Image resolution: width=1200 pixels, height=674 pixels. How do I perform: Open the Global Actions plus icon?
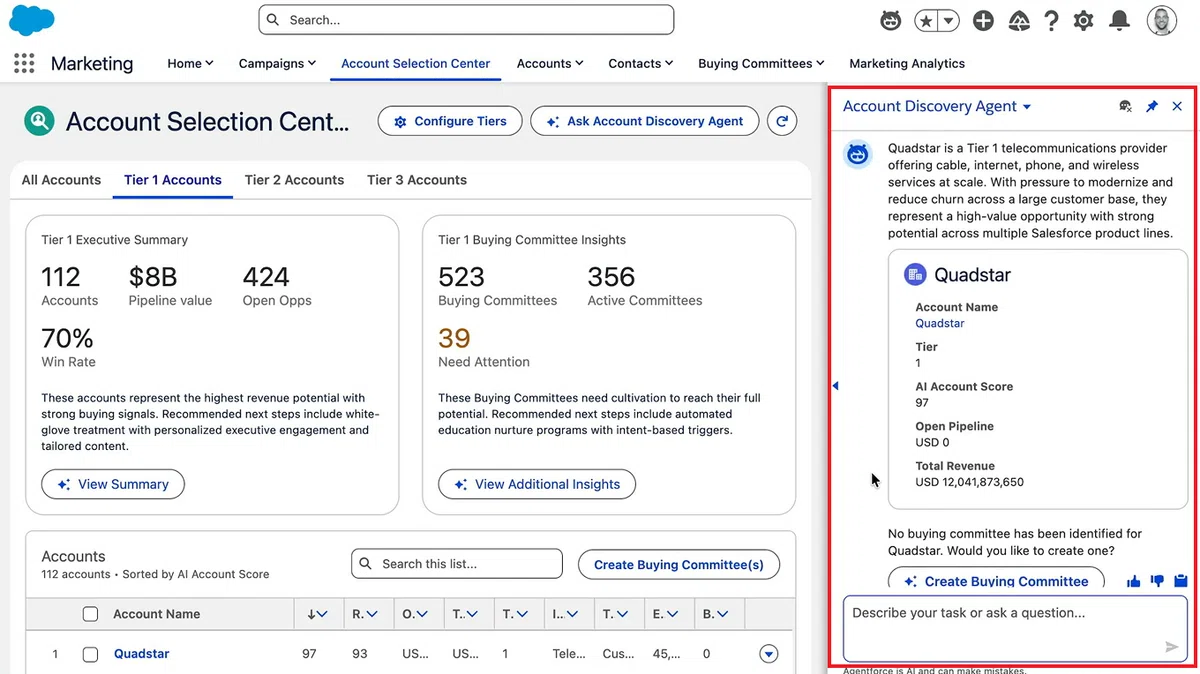point(983,20)
